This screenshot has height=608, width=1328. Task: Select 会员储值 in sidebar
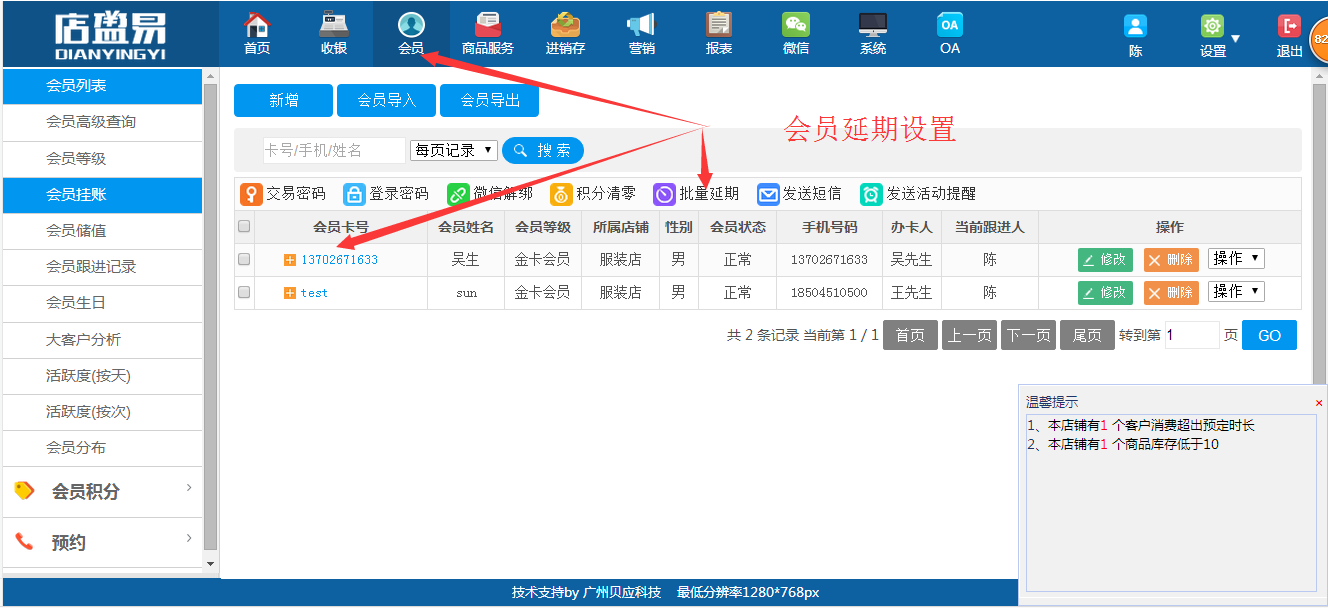click(x=102, y=231)
